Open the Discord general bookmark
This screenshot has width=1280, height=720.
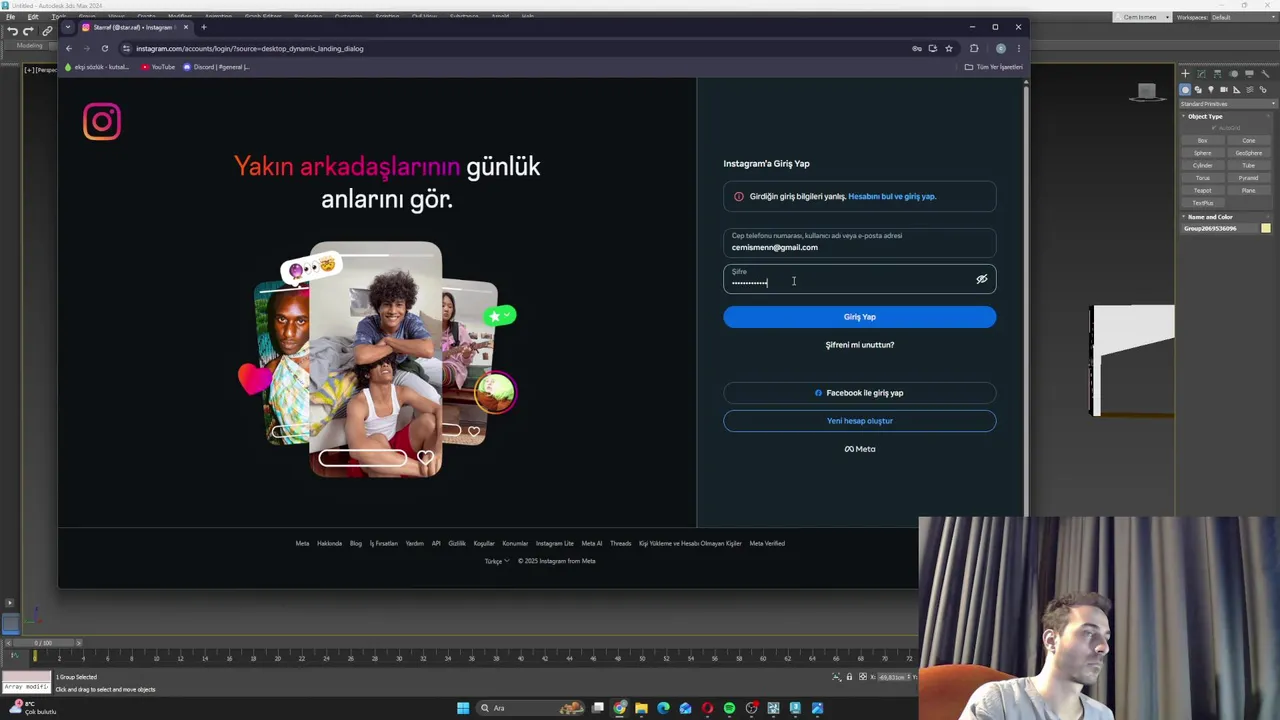click(216, 67)
